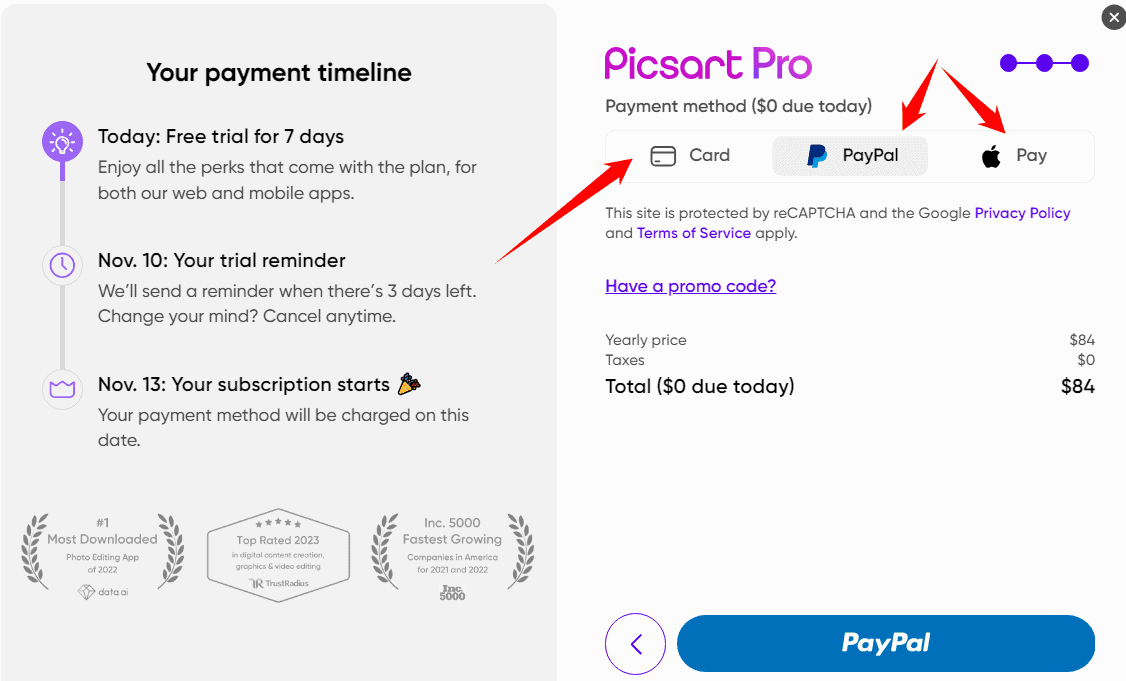1126x681 pixels.
Task: Click the Picsart Pro logo
Action: (x=708, y=64)
